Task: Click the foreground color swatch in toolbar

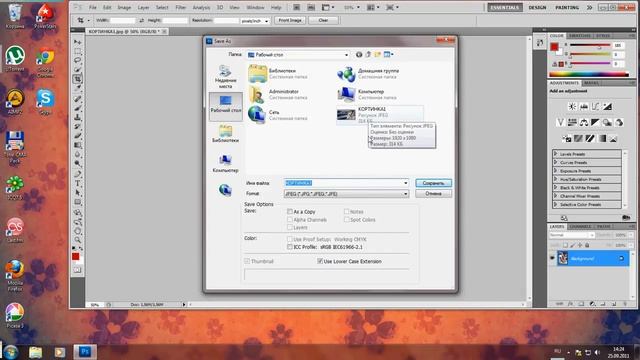Action: [x=76, y=256]
